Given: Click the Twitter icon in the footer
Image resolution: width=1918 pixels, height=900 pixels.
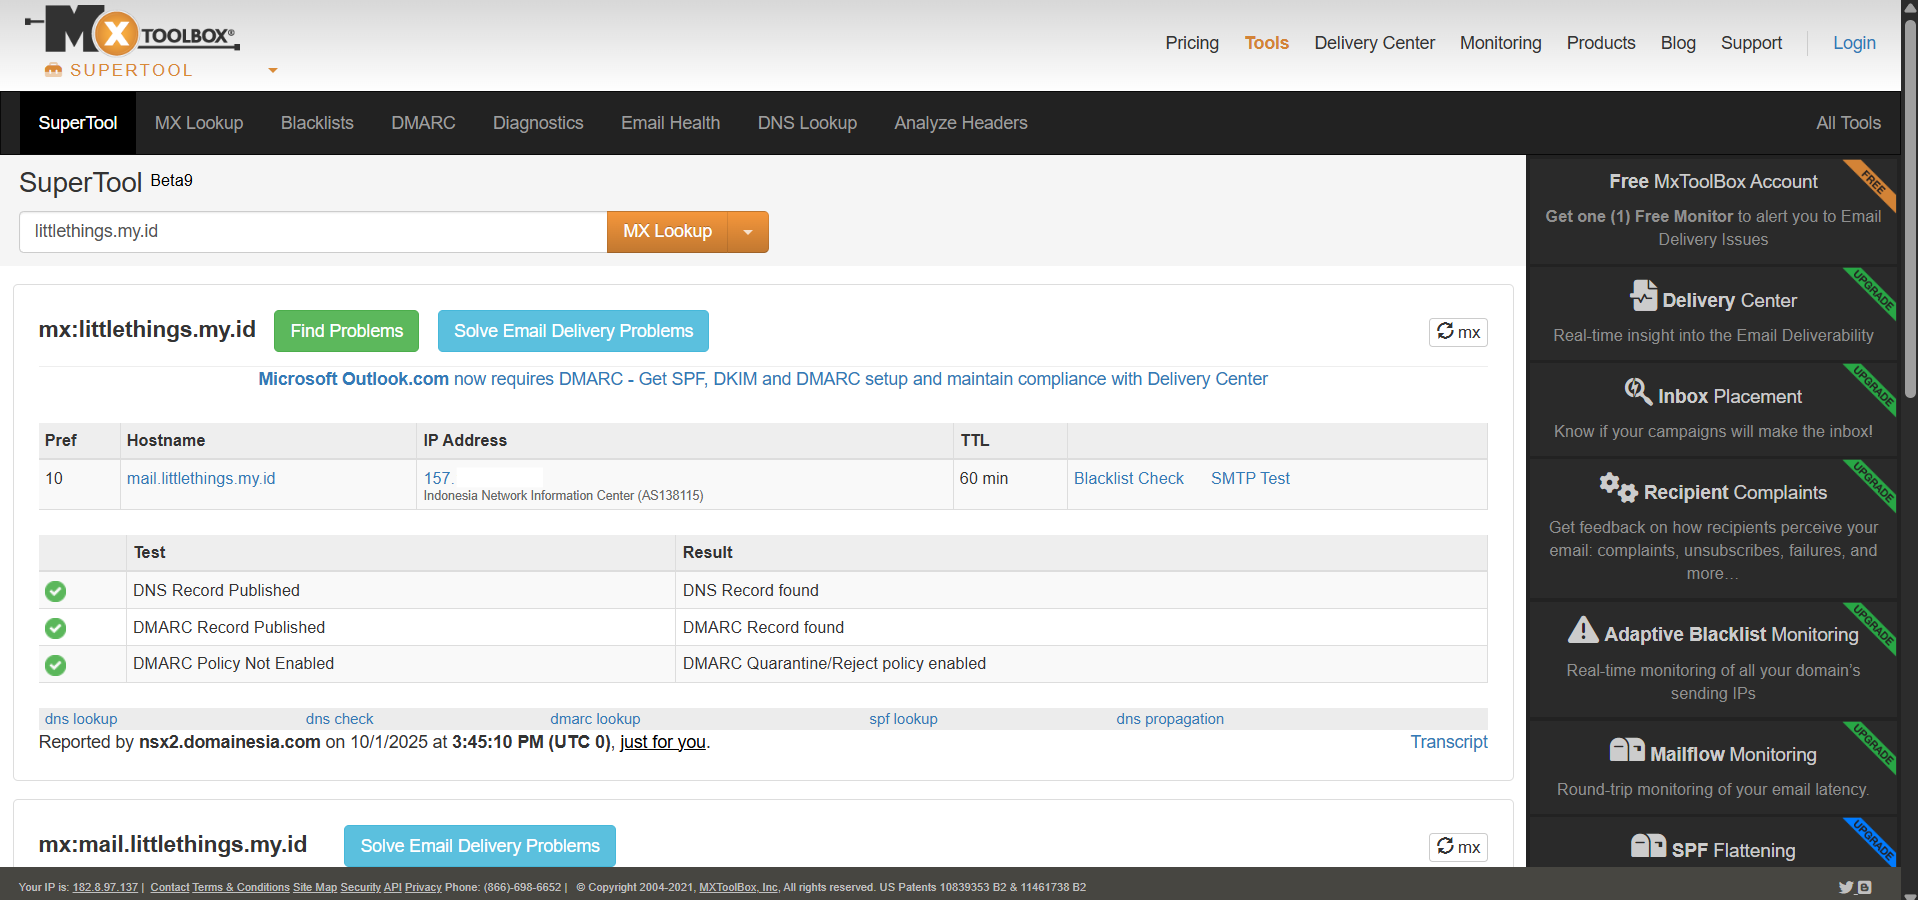Looking at the screenshot, I should pos(1846,887).
